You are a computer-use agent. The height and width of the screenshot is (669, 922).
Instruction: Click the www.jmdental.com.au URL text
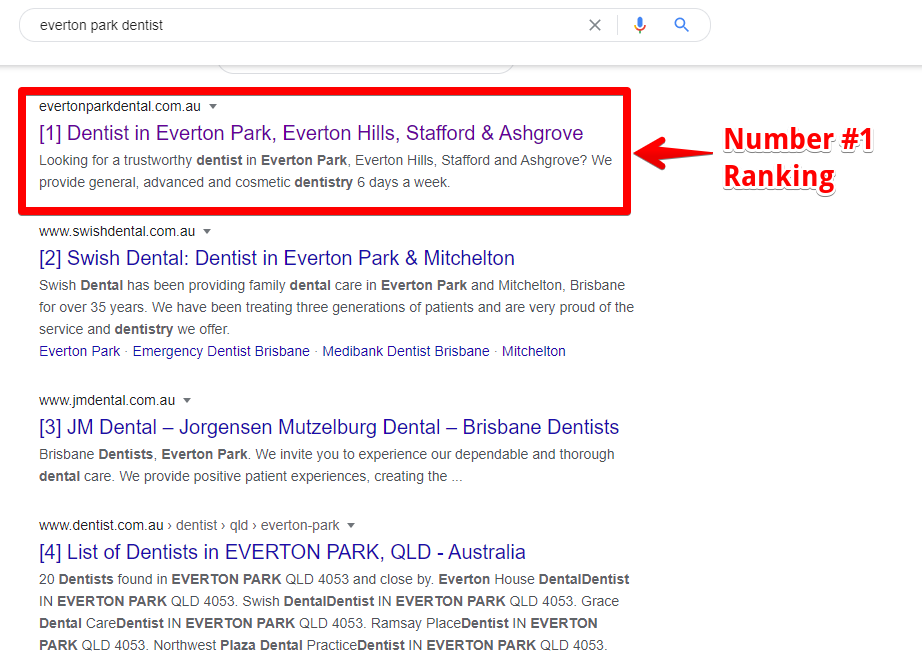tap(107, 400)
